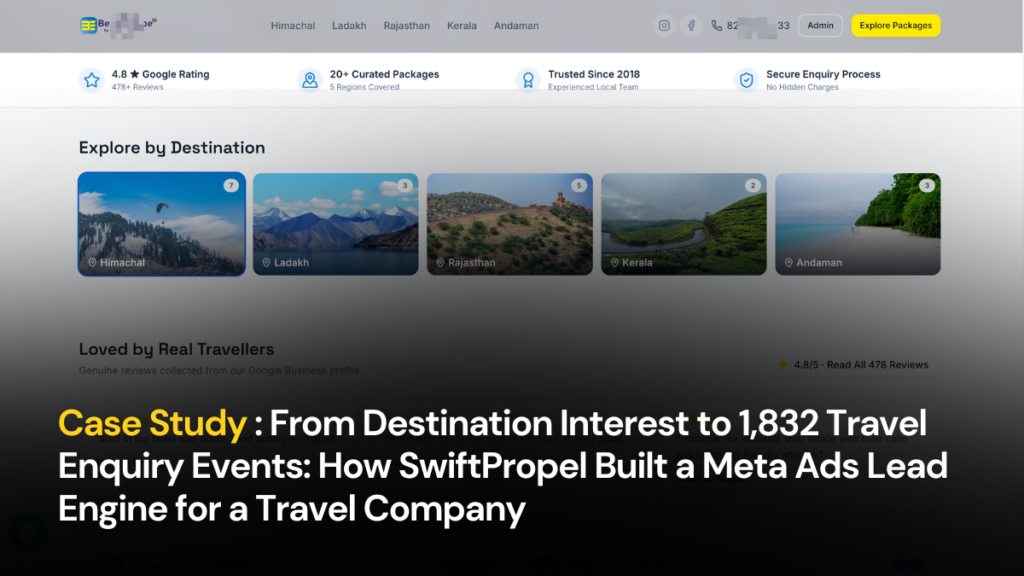The width and height of the screenshot is (1024, 576).
Task: Click the '4.8 ★ Google Rating' text
Action: (160, 74)
